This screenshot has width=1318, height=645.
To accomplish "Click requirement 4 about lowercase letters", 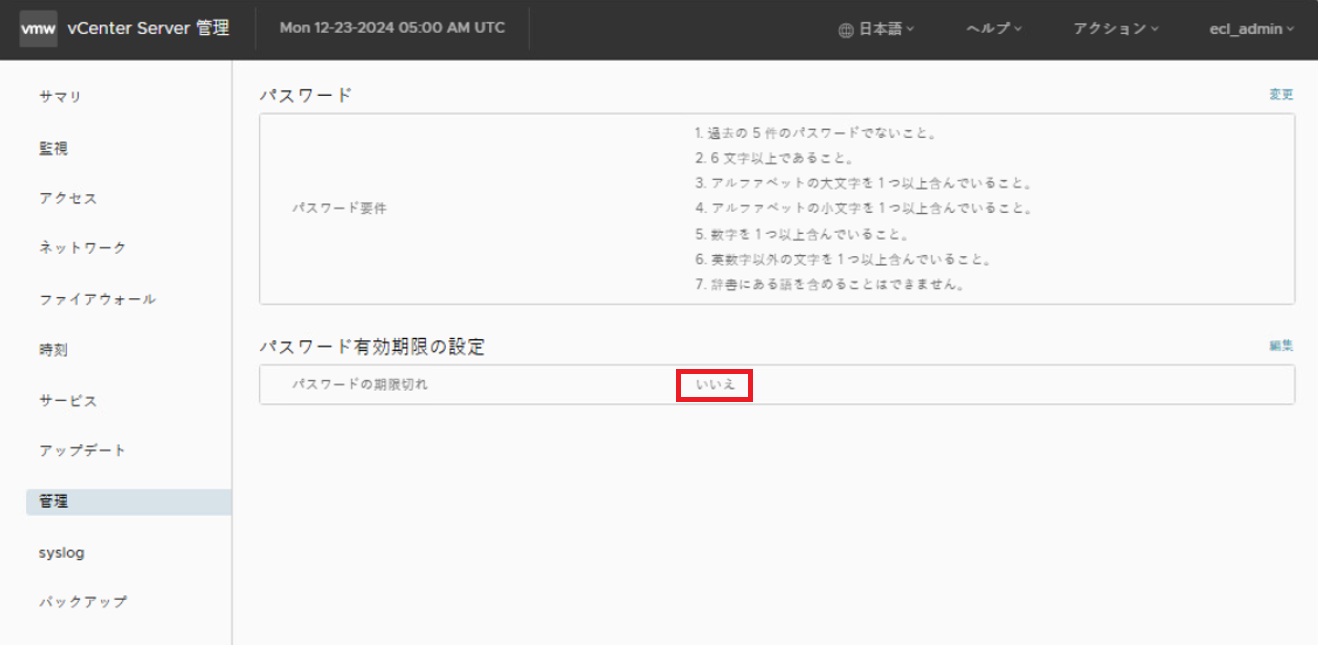I will point(863,208).
